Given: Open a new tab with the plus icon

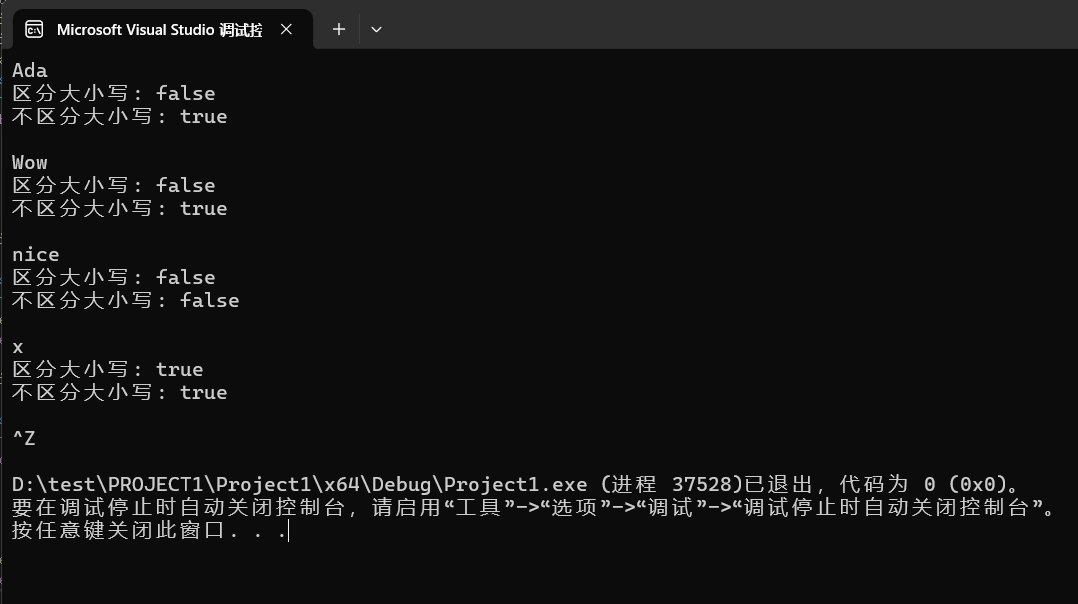Looking at the screenshot, I should [x=339, y=30].
